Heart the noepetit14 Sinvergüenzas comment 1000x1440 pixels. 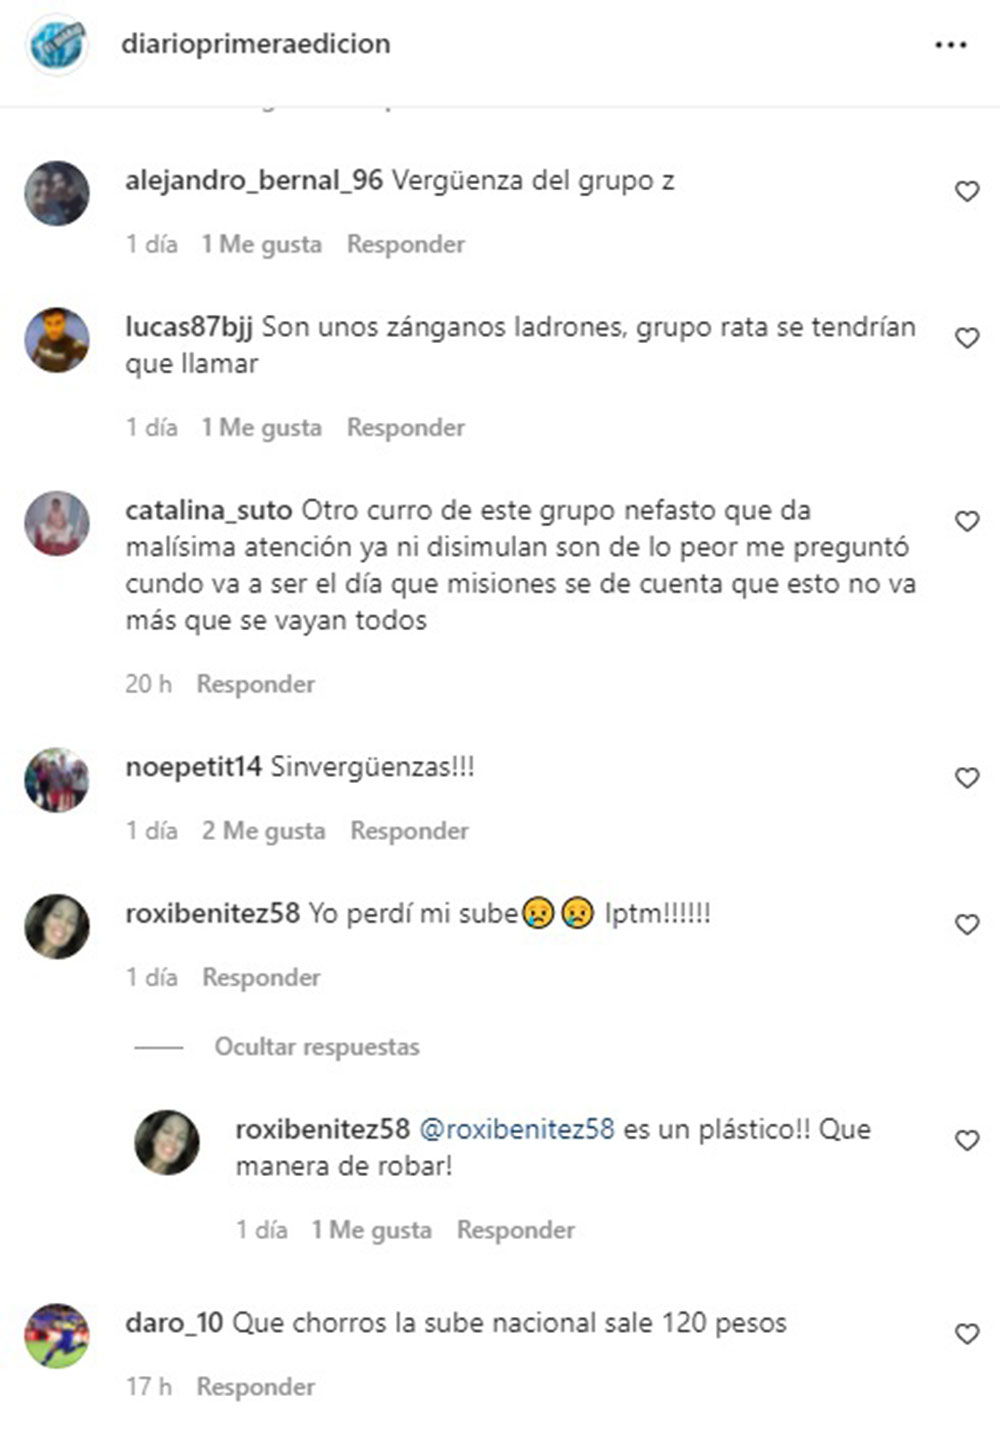point(967,778)
